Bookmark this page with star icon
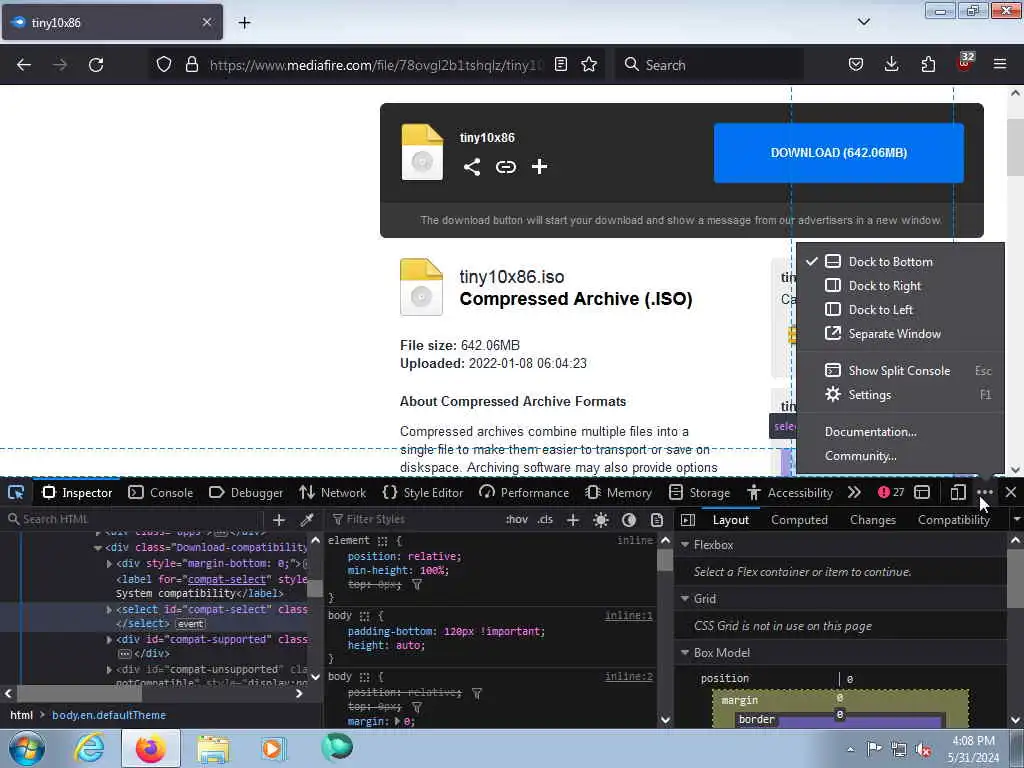This screenshot has height=768, width=1024. tap(589, 64)
